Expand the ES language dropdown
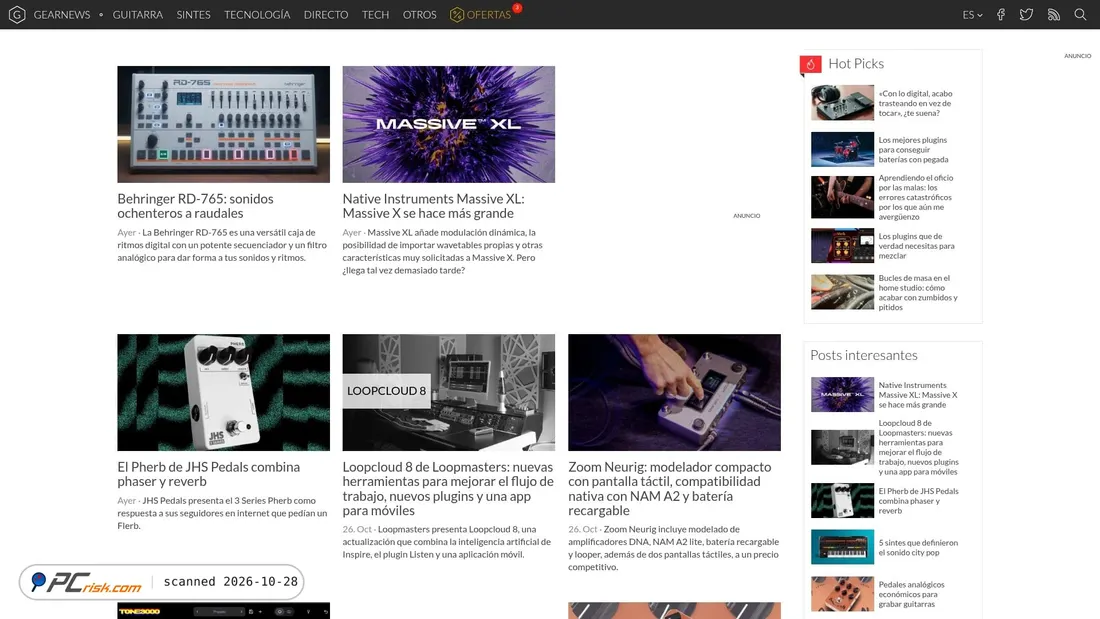Image resolution: width=1100 pixels, height=619 pixels. (972, 15)
